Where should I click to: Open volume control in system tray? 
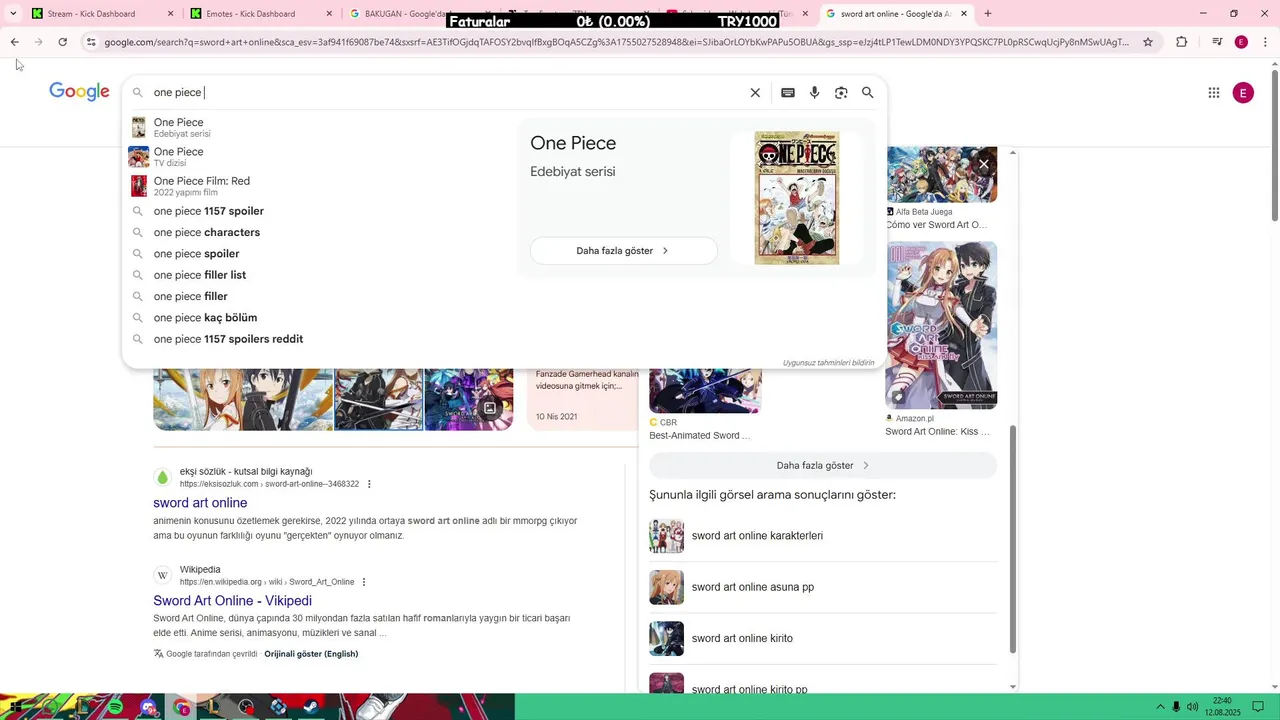point(1193,707)
